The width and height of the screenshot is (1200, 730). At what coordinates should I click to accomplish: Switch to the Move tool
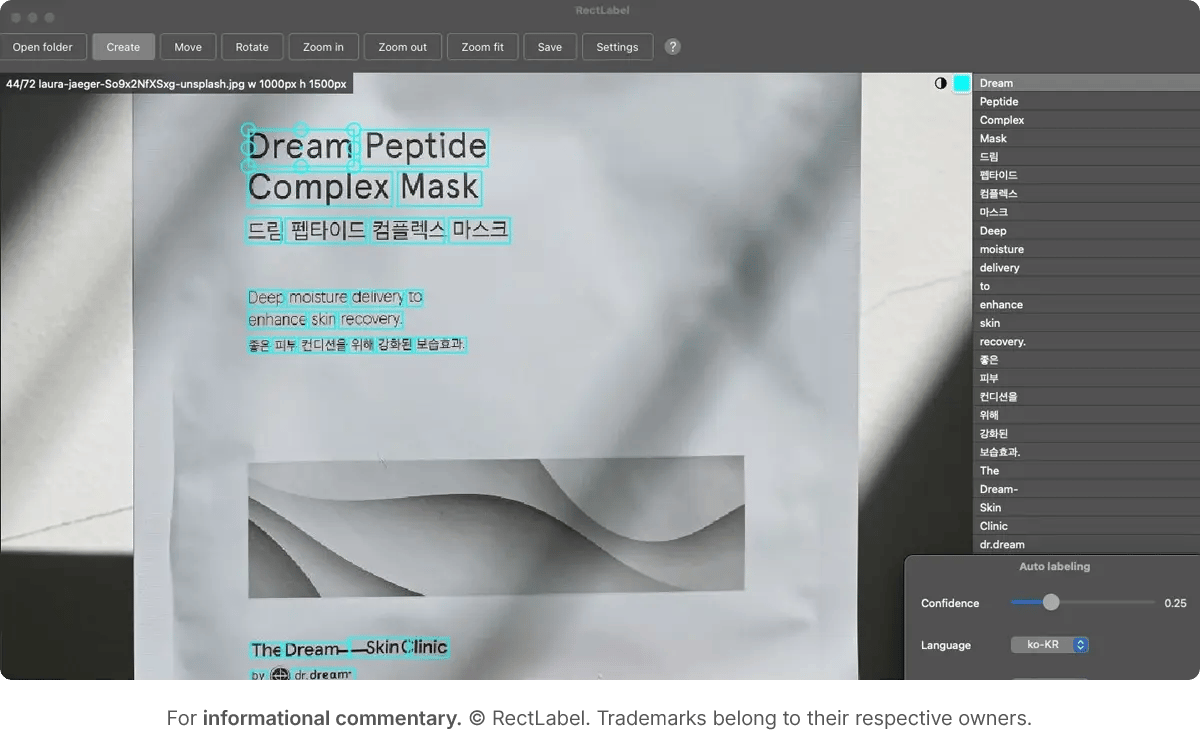tap(188, 47)
